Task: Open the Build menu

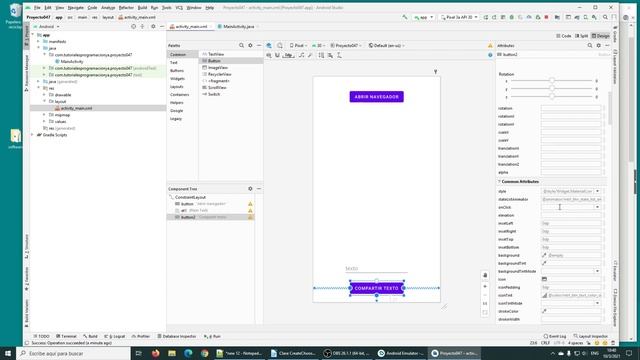Action: tap(142, 7)
